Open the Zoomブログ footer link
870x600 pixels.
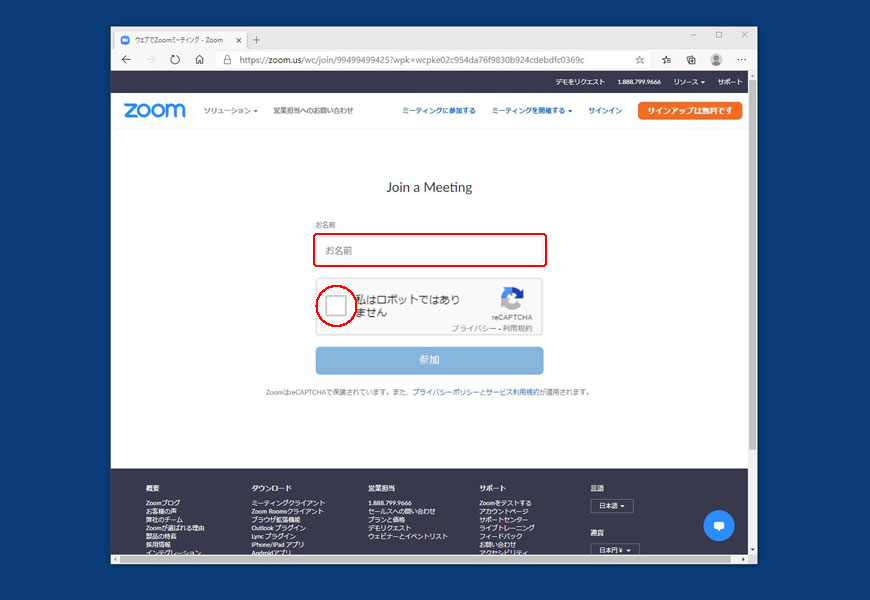(163, 502)
